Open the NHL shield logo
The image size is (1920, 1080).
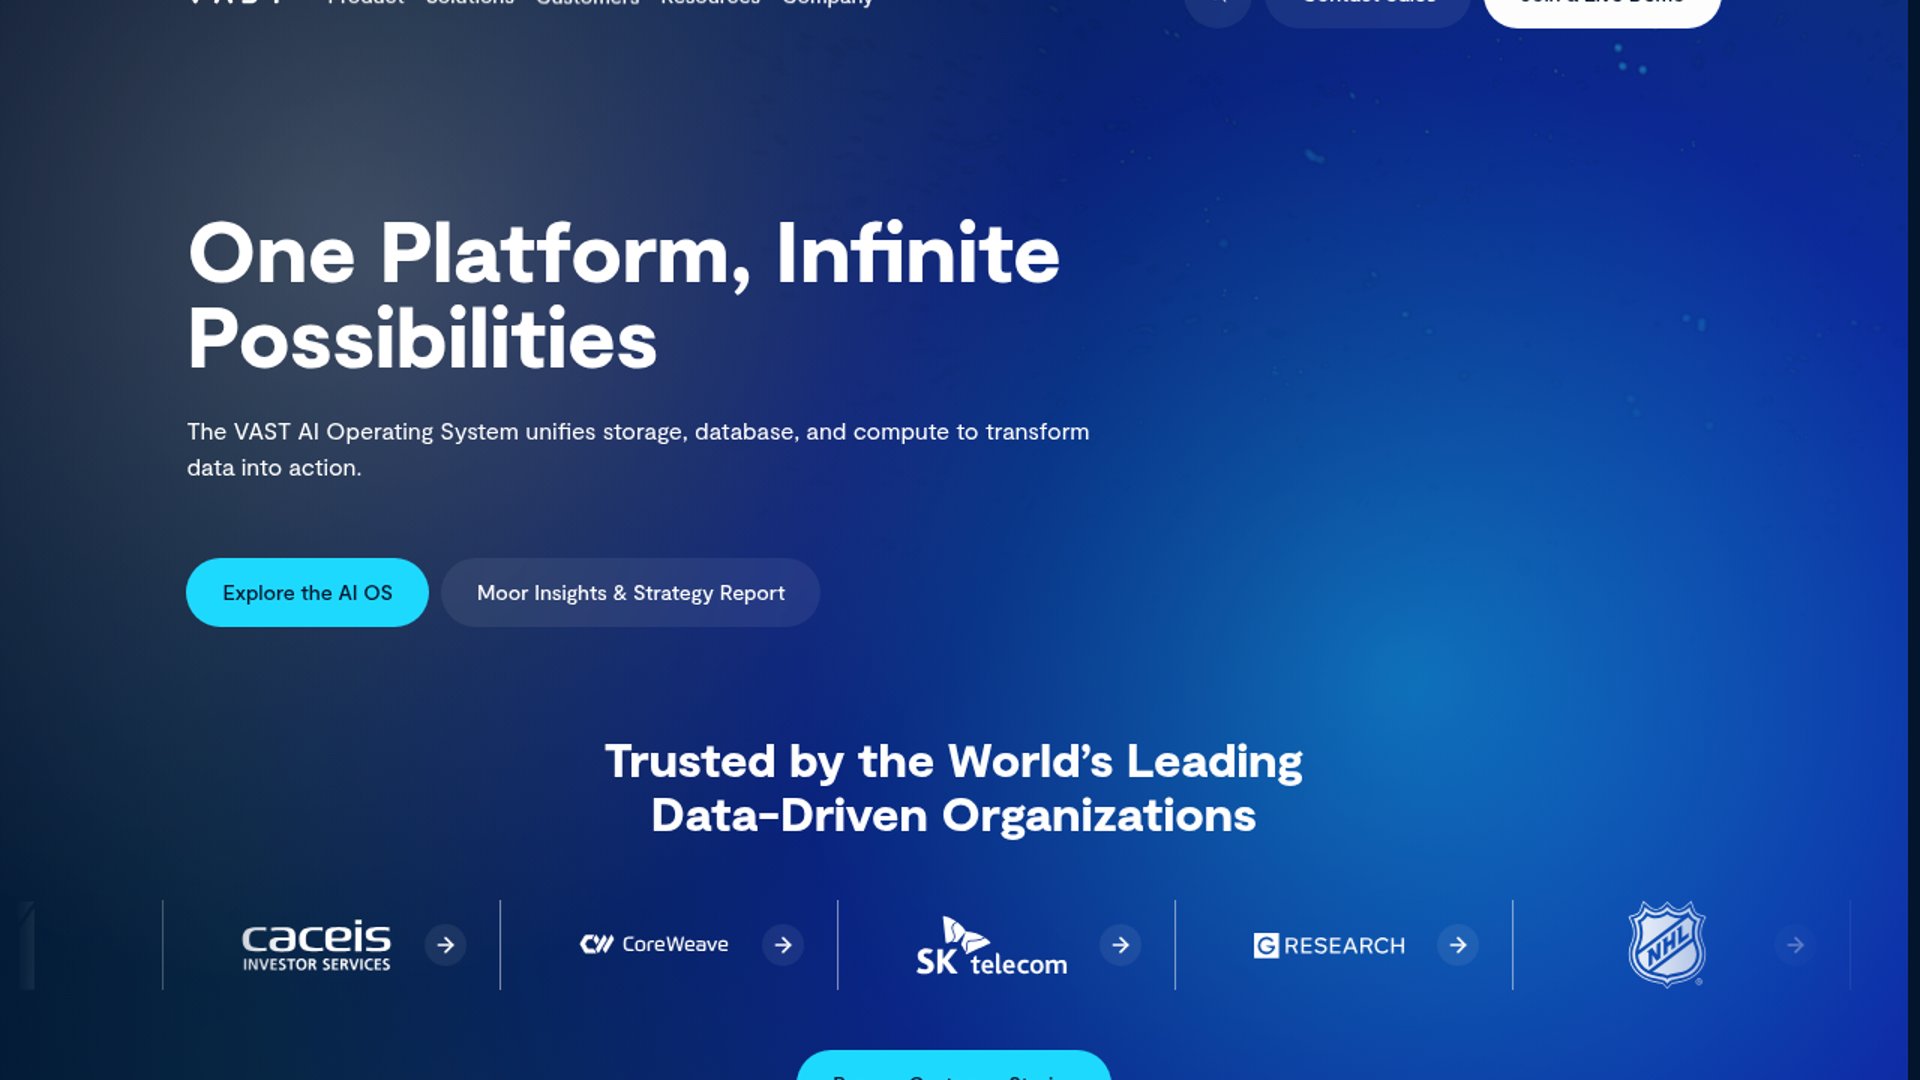(1666, 944)
